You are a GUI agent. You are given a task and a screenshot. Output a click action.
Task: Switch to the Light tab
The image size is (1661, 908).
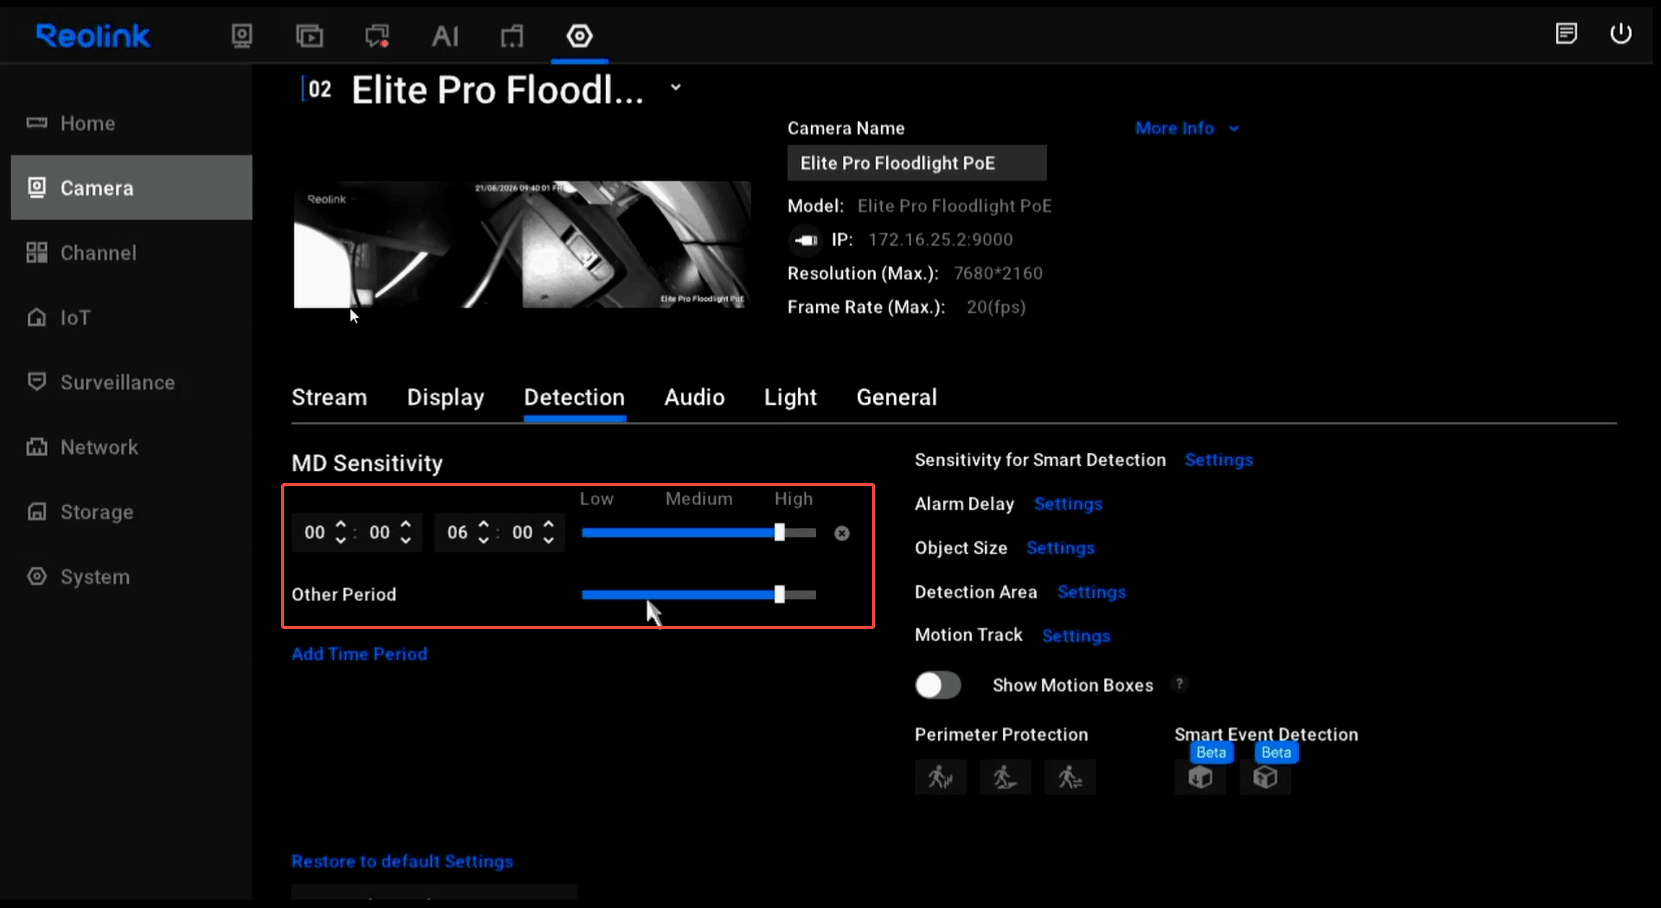(x=790, y=397)
